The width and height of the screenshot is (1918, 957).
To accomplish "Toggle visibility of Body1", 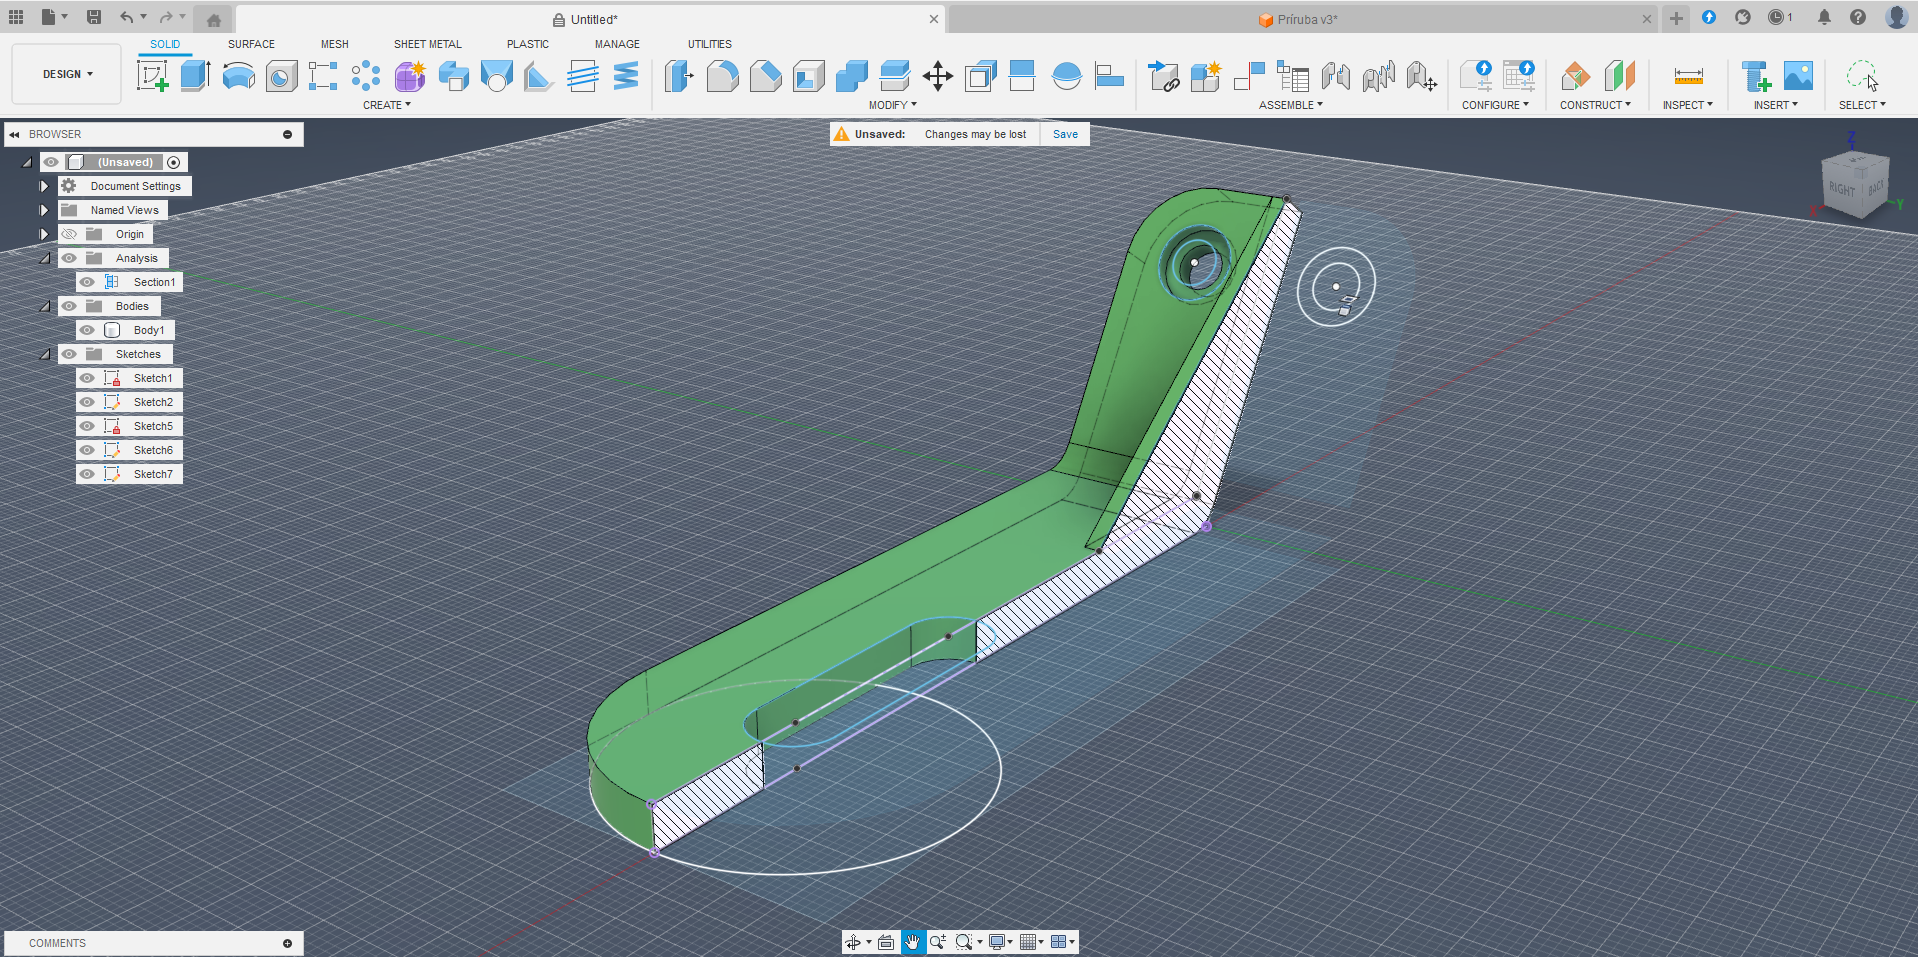I will coord(88,330).
